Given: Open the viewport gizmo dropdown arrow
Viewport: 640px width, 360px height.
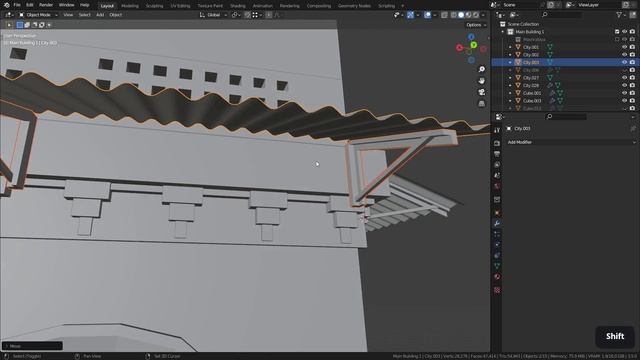Looking at the screenshot, I should click(x=418, y=15).
